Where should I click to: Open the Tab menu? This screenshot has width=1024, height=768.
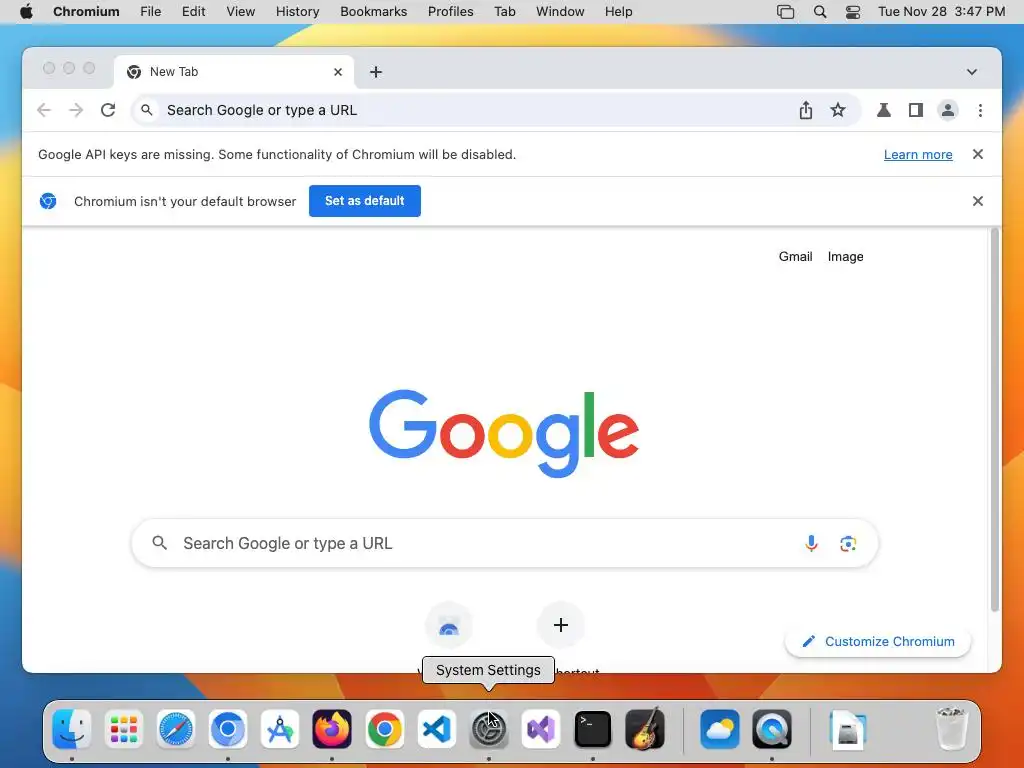(504, 12)
